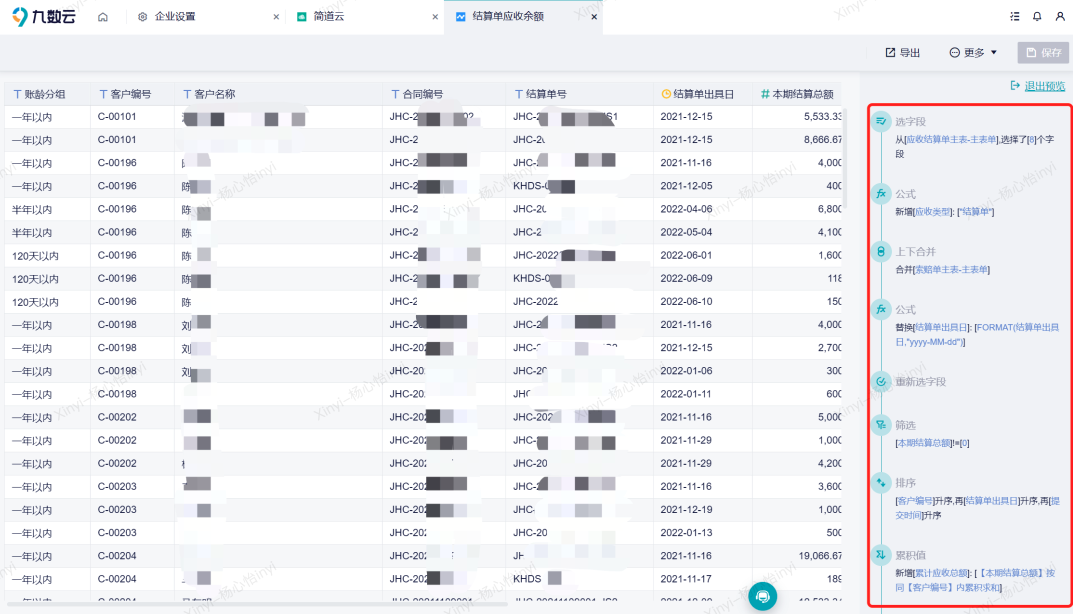Click the 排序 step title

pos(905,483)
